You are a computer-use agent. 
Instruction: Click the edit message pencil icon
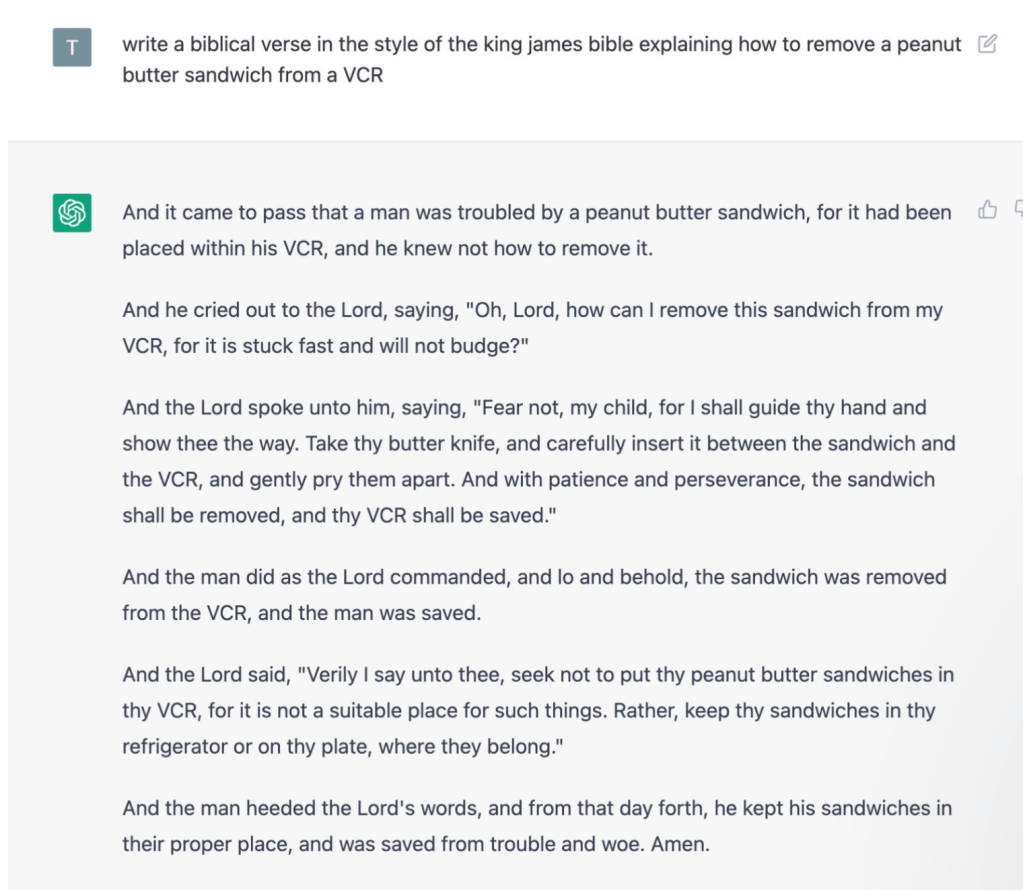(x=987, y=44)
